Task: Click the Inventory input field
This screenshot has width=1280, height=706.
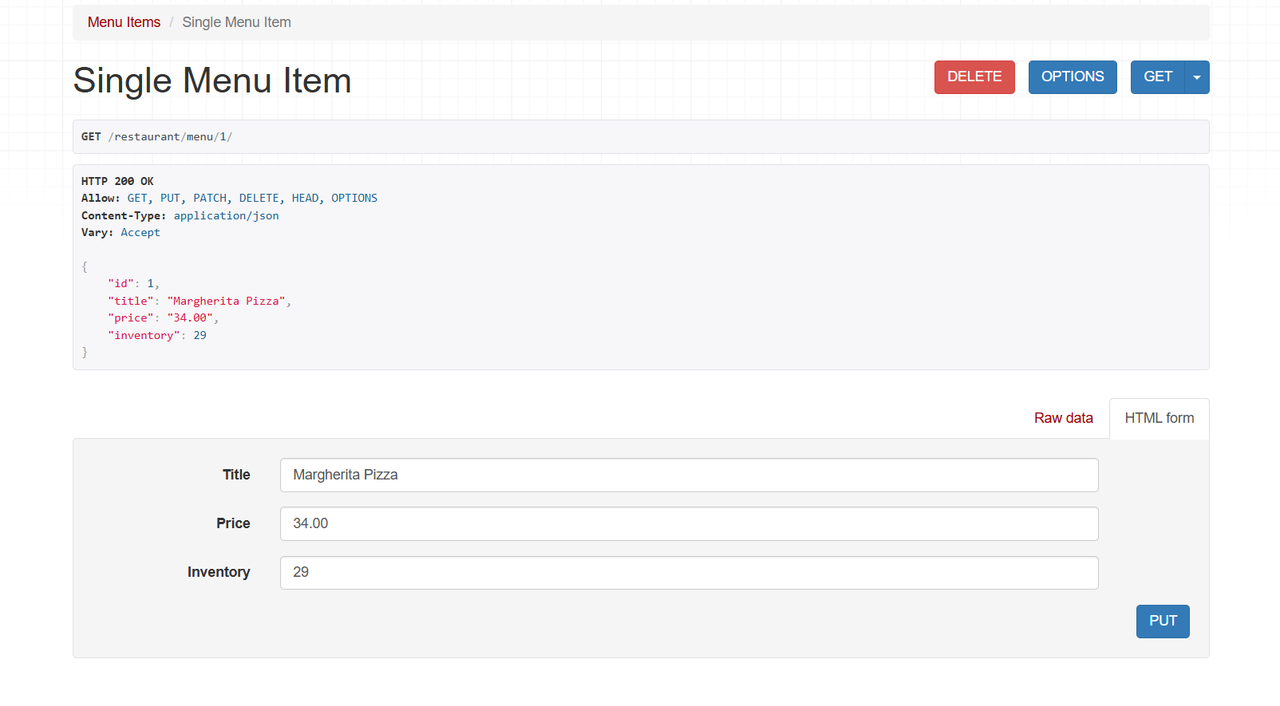Action: 689,573
